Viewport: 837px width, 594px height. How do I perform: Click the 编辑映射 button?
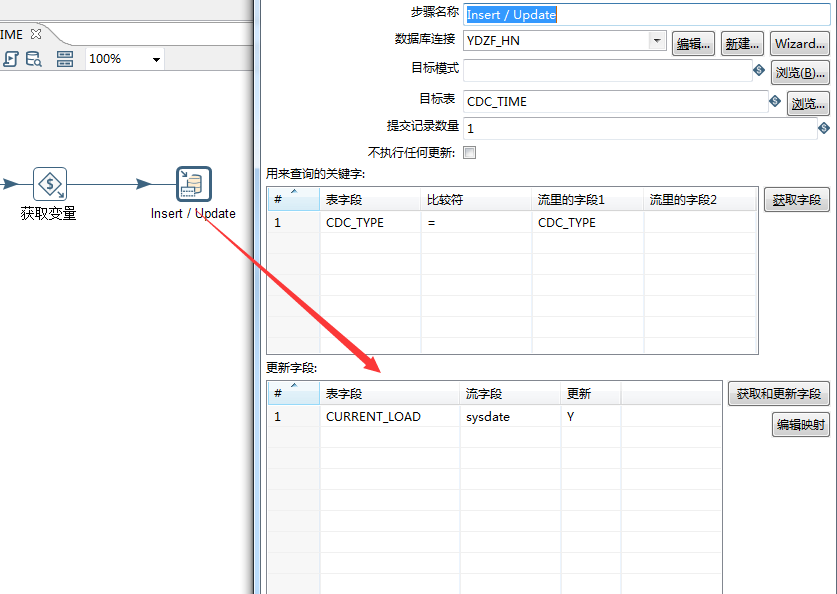pos(801,425)
